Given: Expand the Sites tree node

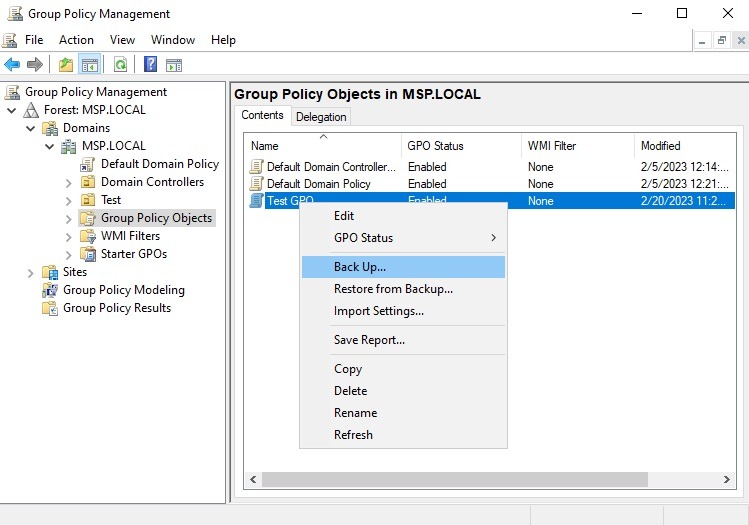Looking at the screenshot, I should click(x=30, y=273).
